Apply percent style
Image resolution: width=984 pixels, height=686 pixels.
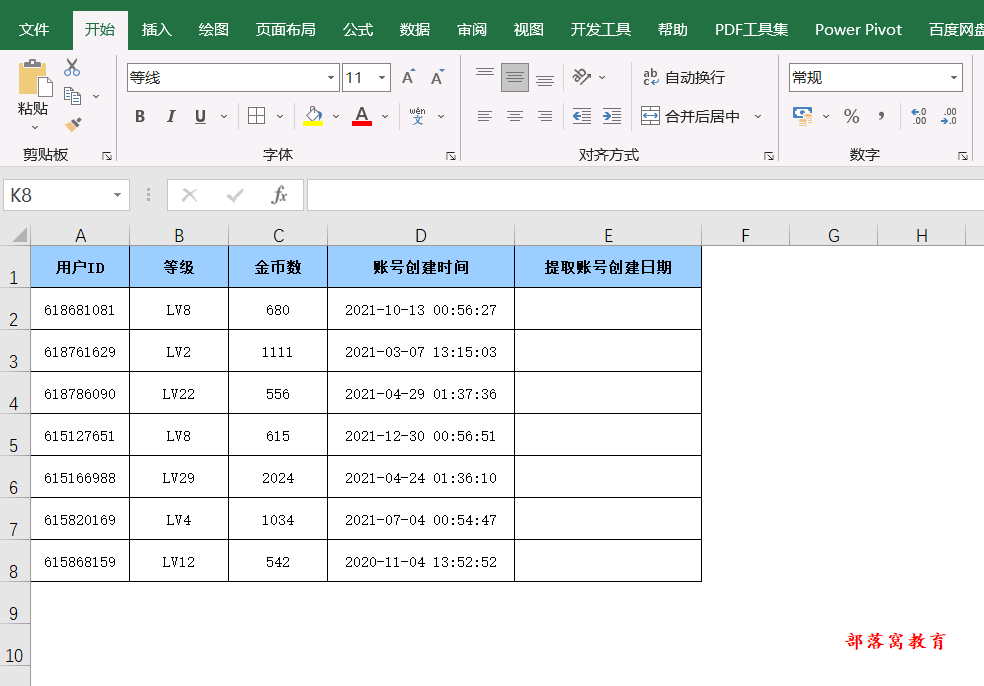852,116
